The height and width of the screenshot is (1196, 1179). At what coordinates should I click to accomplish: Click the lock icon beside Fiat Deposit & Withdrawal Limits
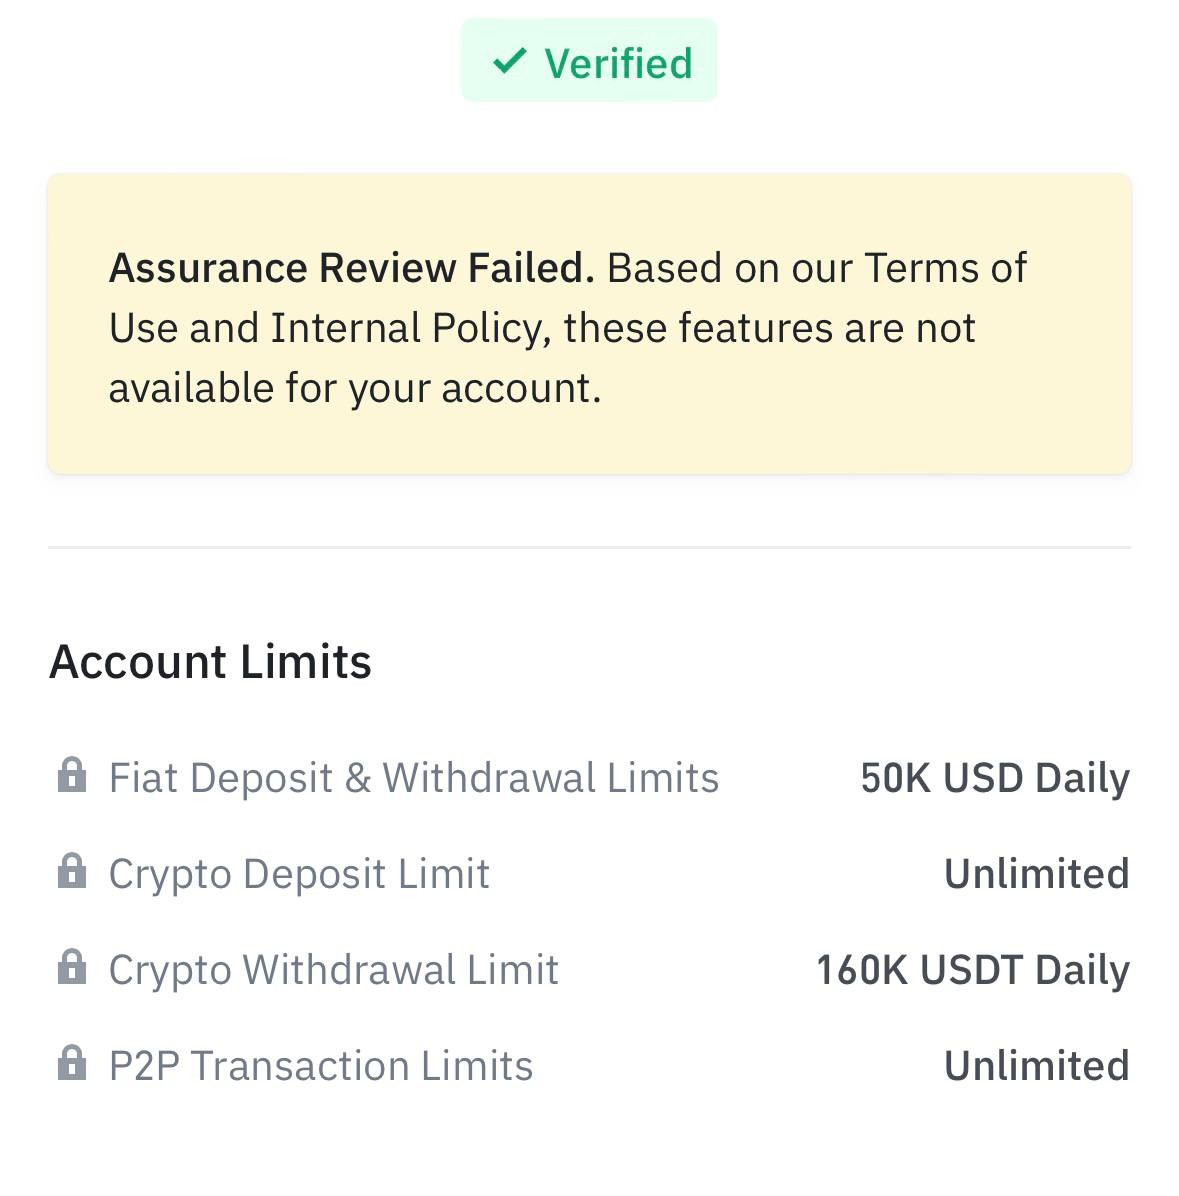[x=72, y=776]
